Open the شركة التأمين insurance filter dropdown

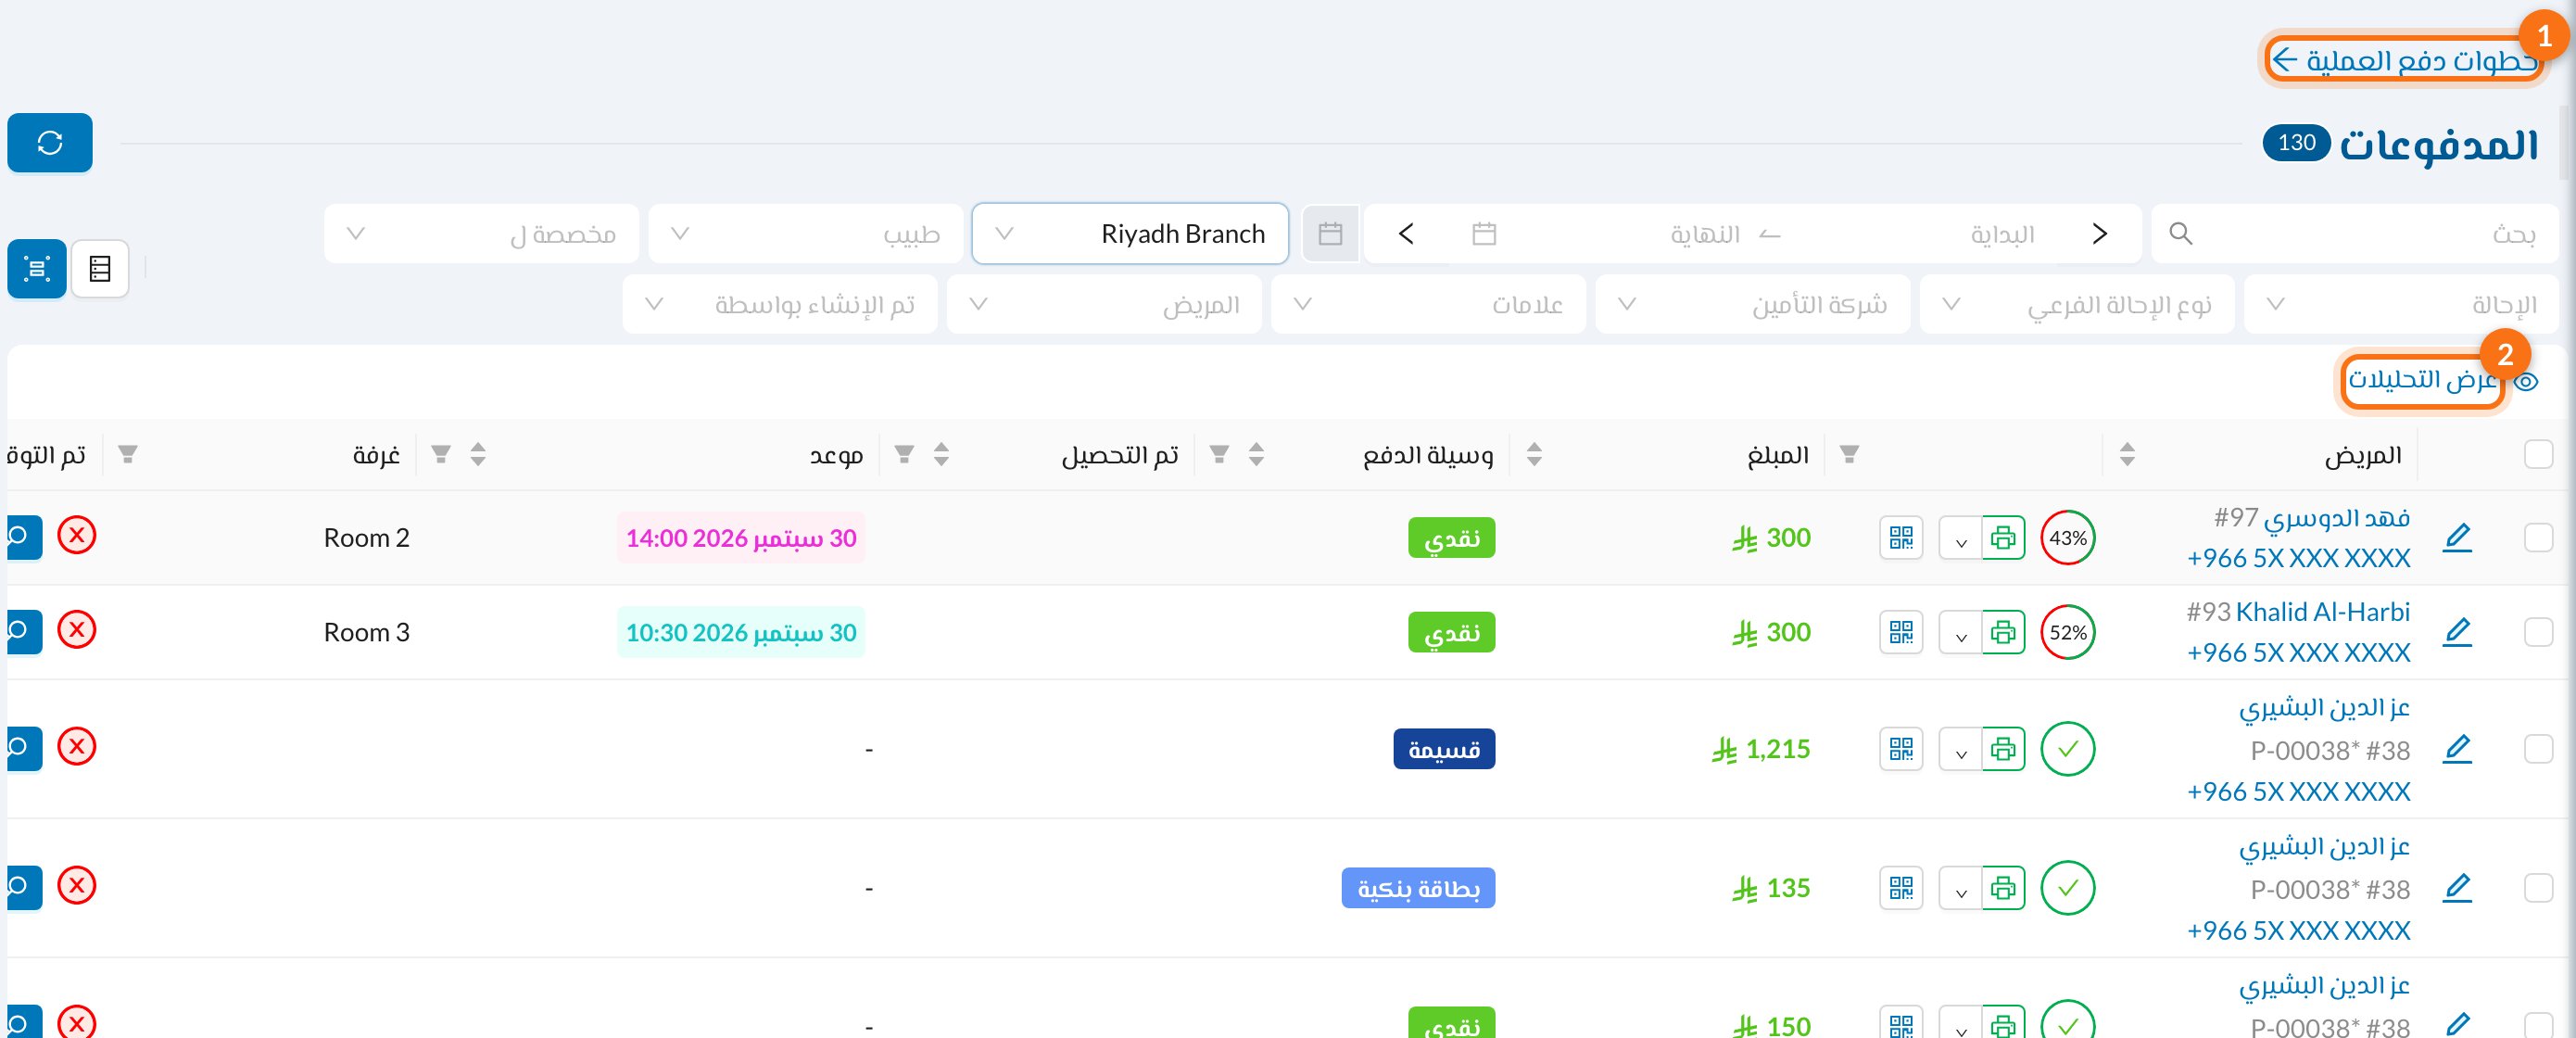click(x=1752, y=304)
